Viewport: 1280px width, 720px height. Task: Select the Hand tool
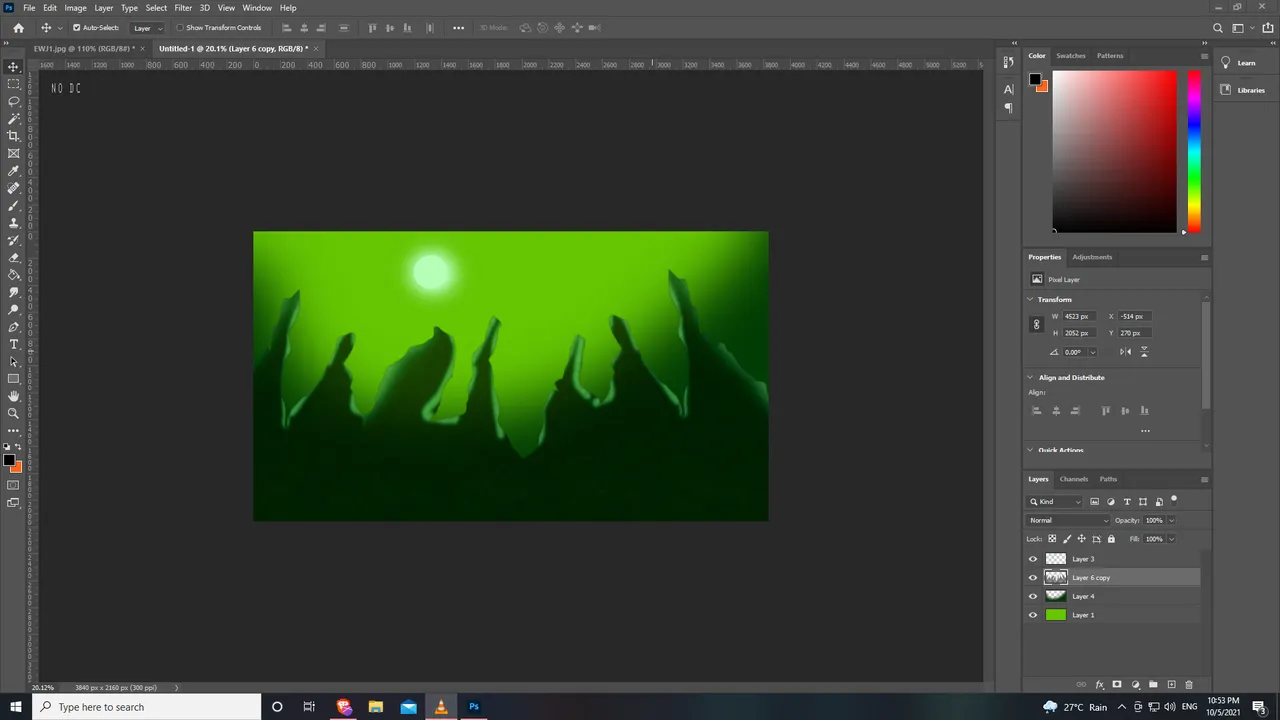point(13,396)
